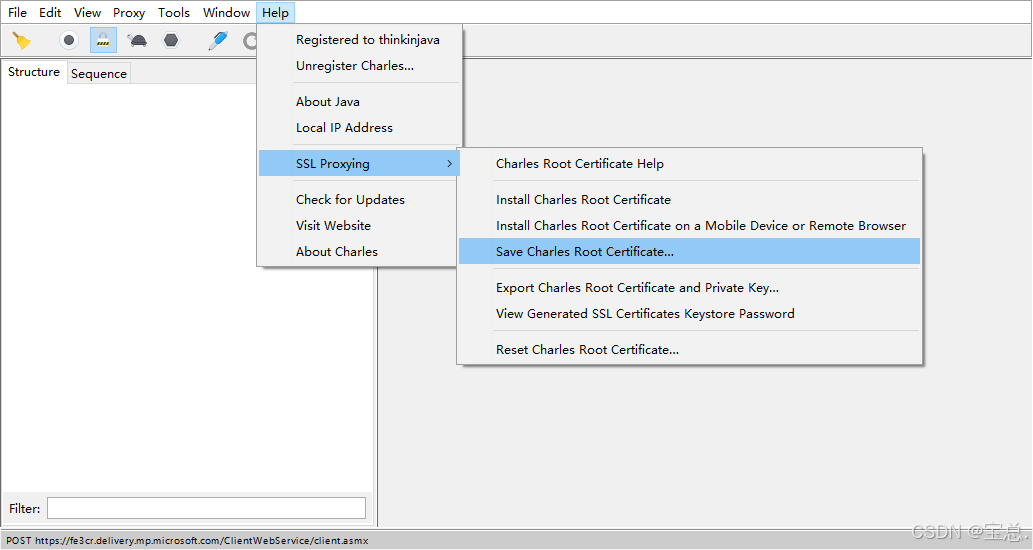Toggle the hexagon breakpoints icon
The width and height of the screenshot is (1033, 550).
click(x=171, y=40)
